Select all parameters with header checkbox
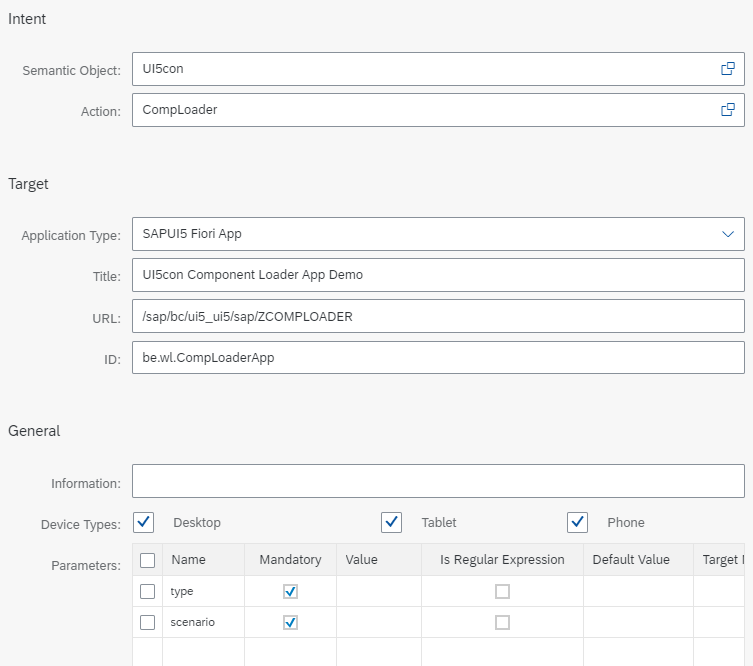 148,560
